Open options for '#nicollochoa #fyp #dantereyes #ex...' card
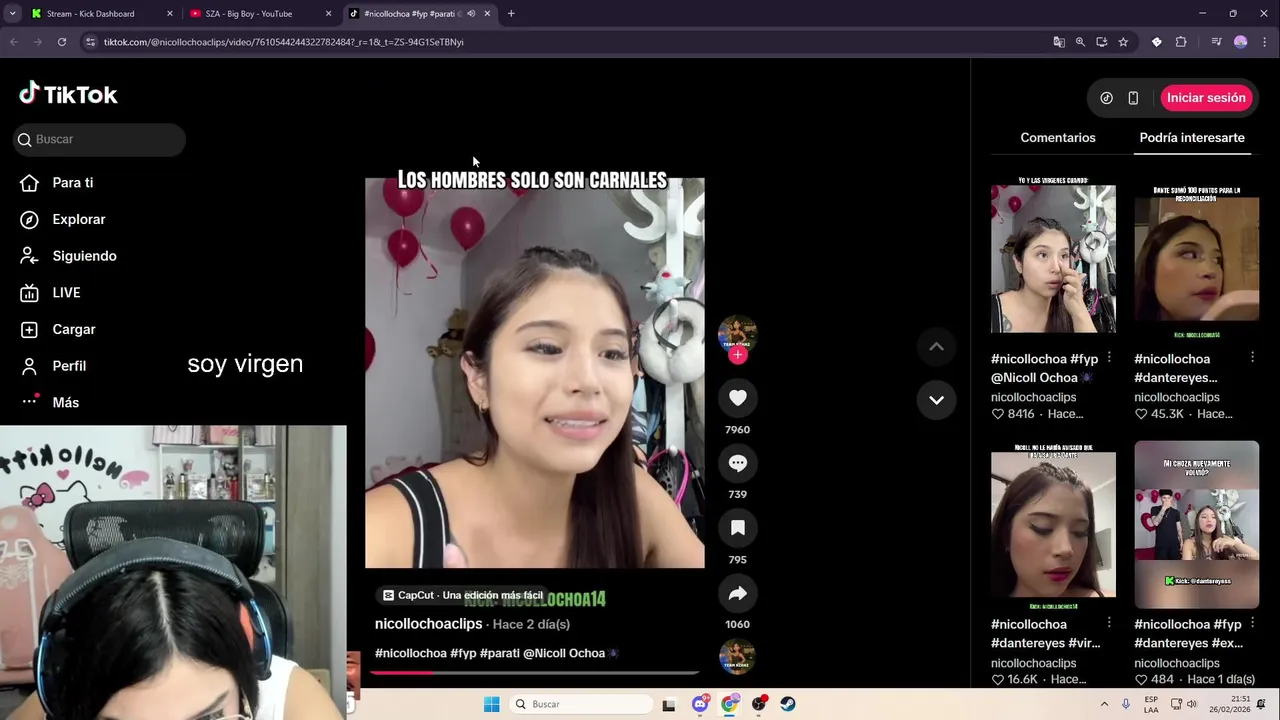1280x720 pixels. [x=1252, y=623]
